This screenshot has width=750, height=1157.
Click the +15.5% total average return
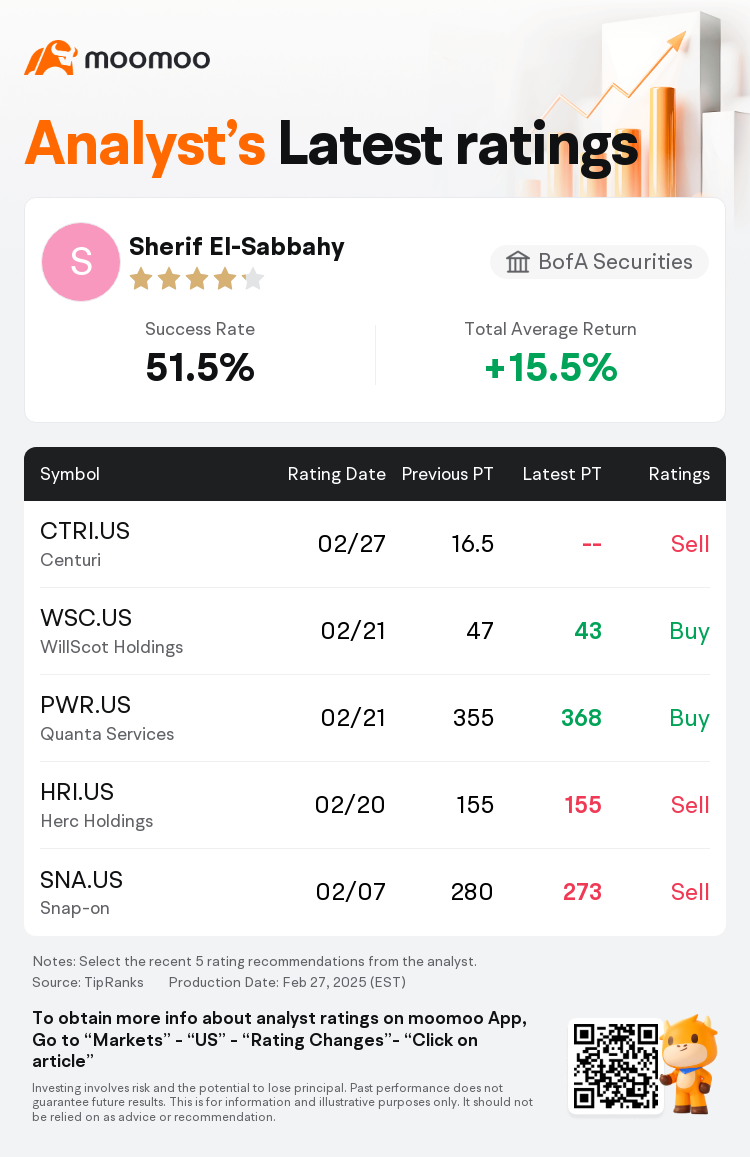coord(551,367)
